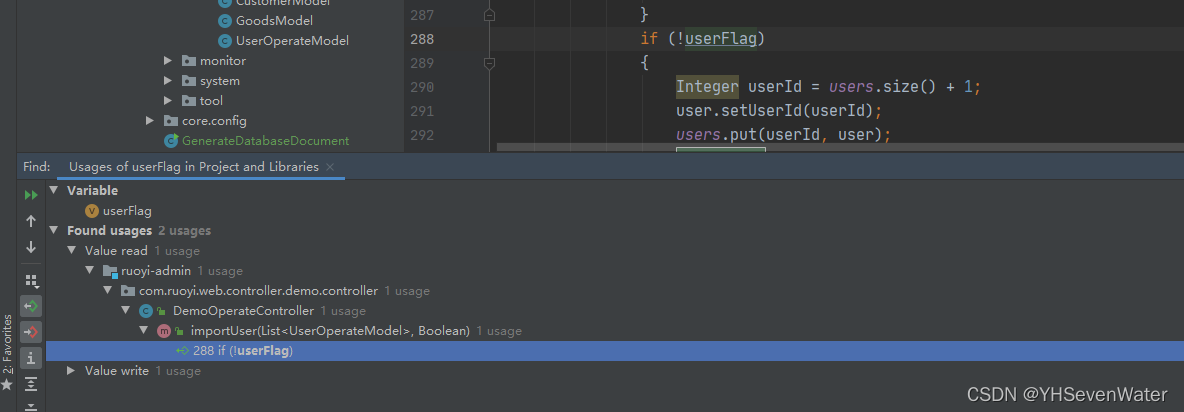Toggle the show write access filter
Image resolution: width=1184 pixels, height=412 pixels.
(x=31, y=331)
